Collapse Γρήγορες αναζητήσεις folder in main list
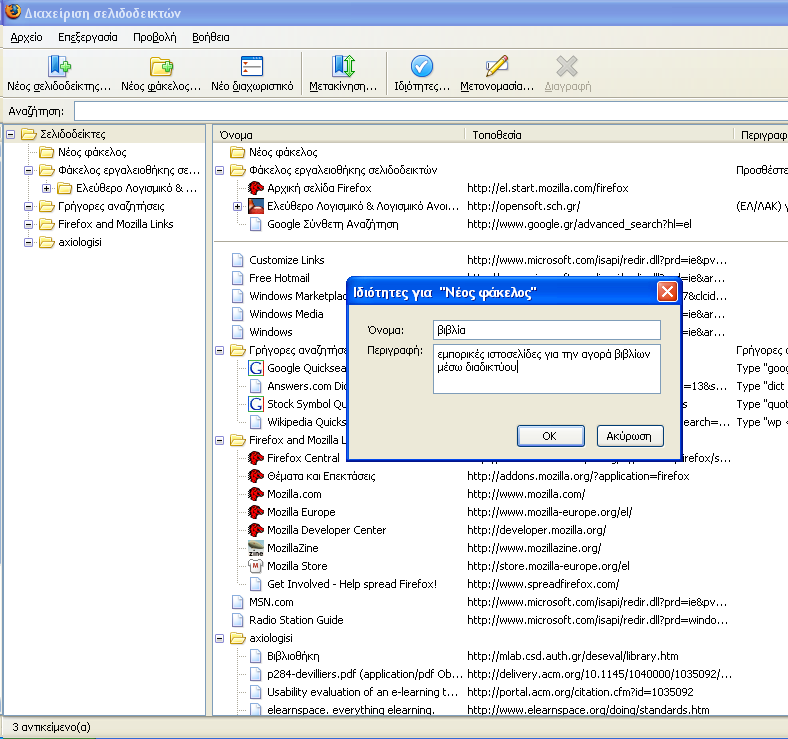788x739 pixels. (220, 350)
